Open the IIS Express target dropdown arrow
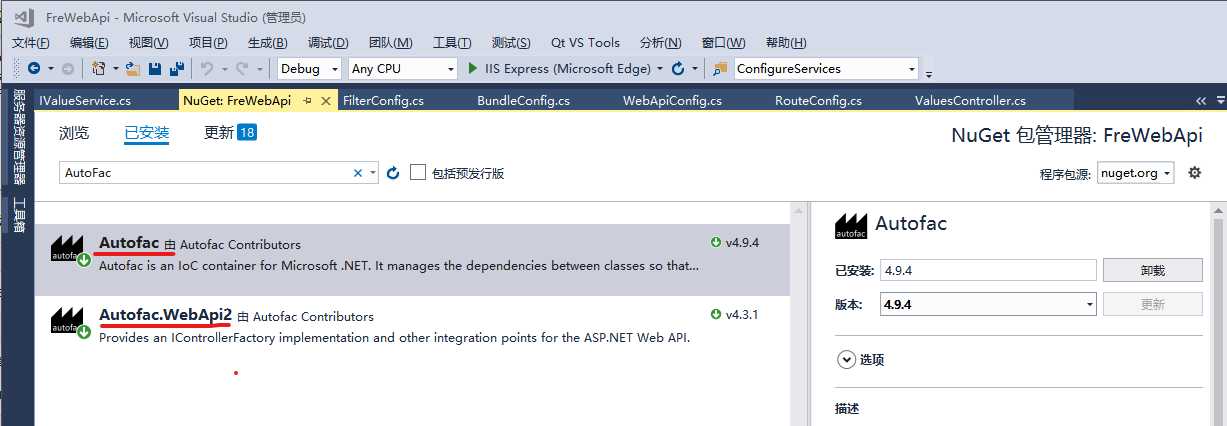The width and height of the screenshot is (1227, 426). tap(660, 69)
